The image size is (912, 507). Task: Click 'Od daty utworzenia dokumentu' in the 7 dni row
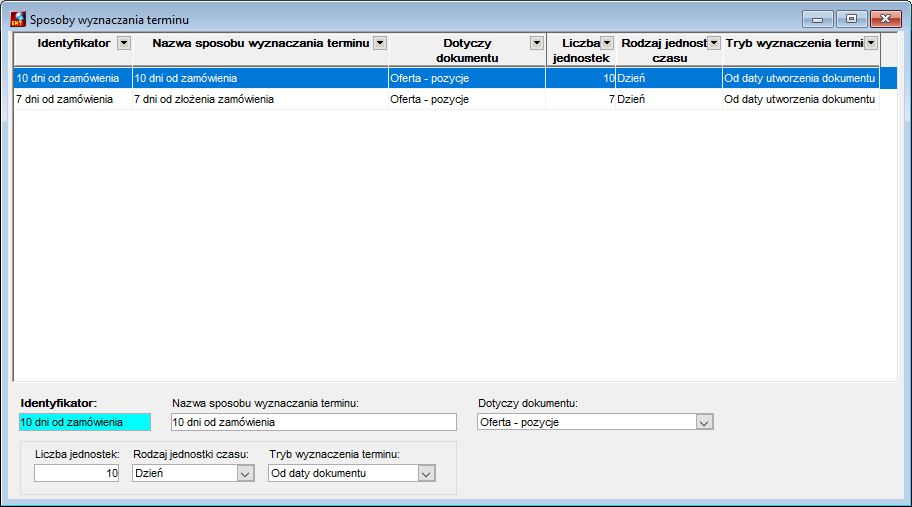801,99
